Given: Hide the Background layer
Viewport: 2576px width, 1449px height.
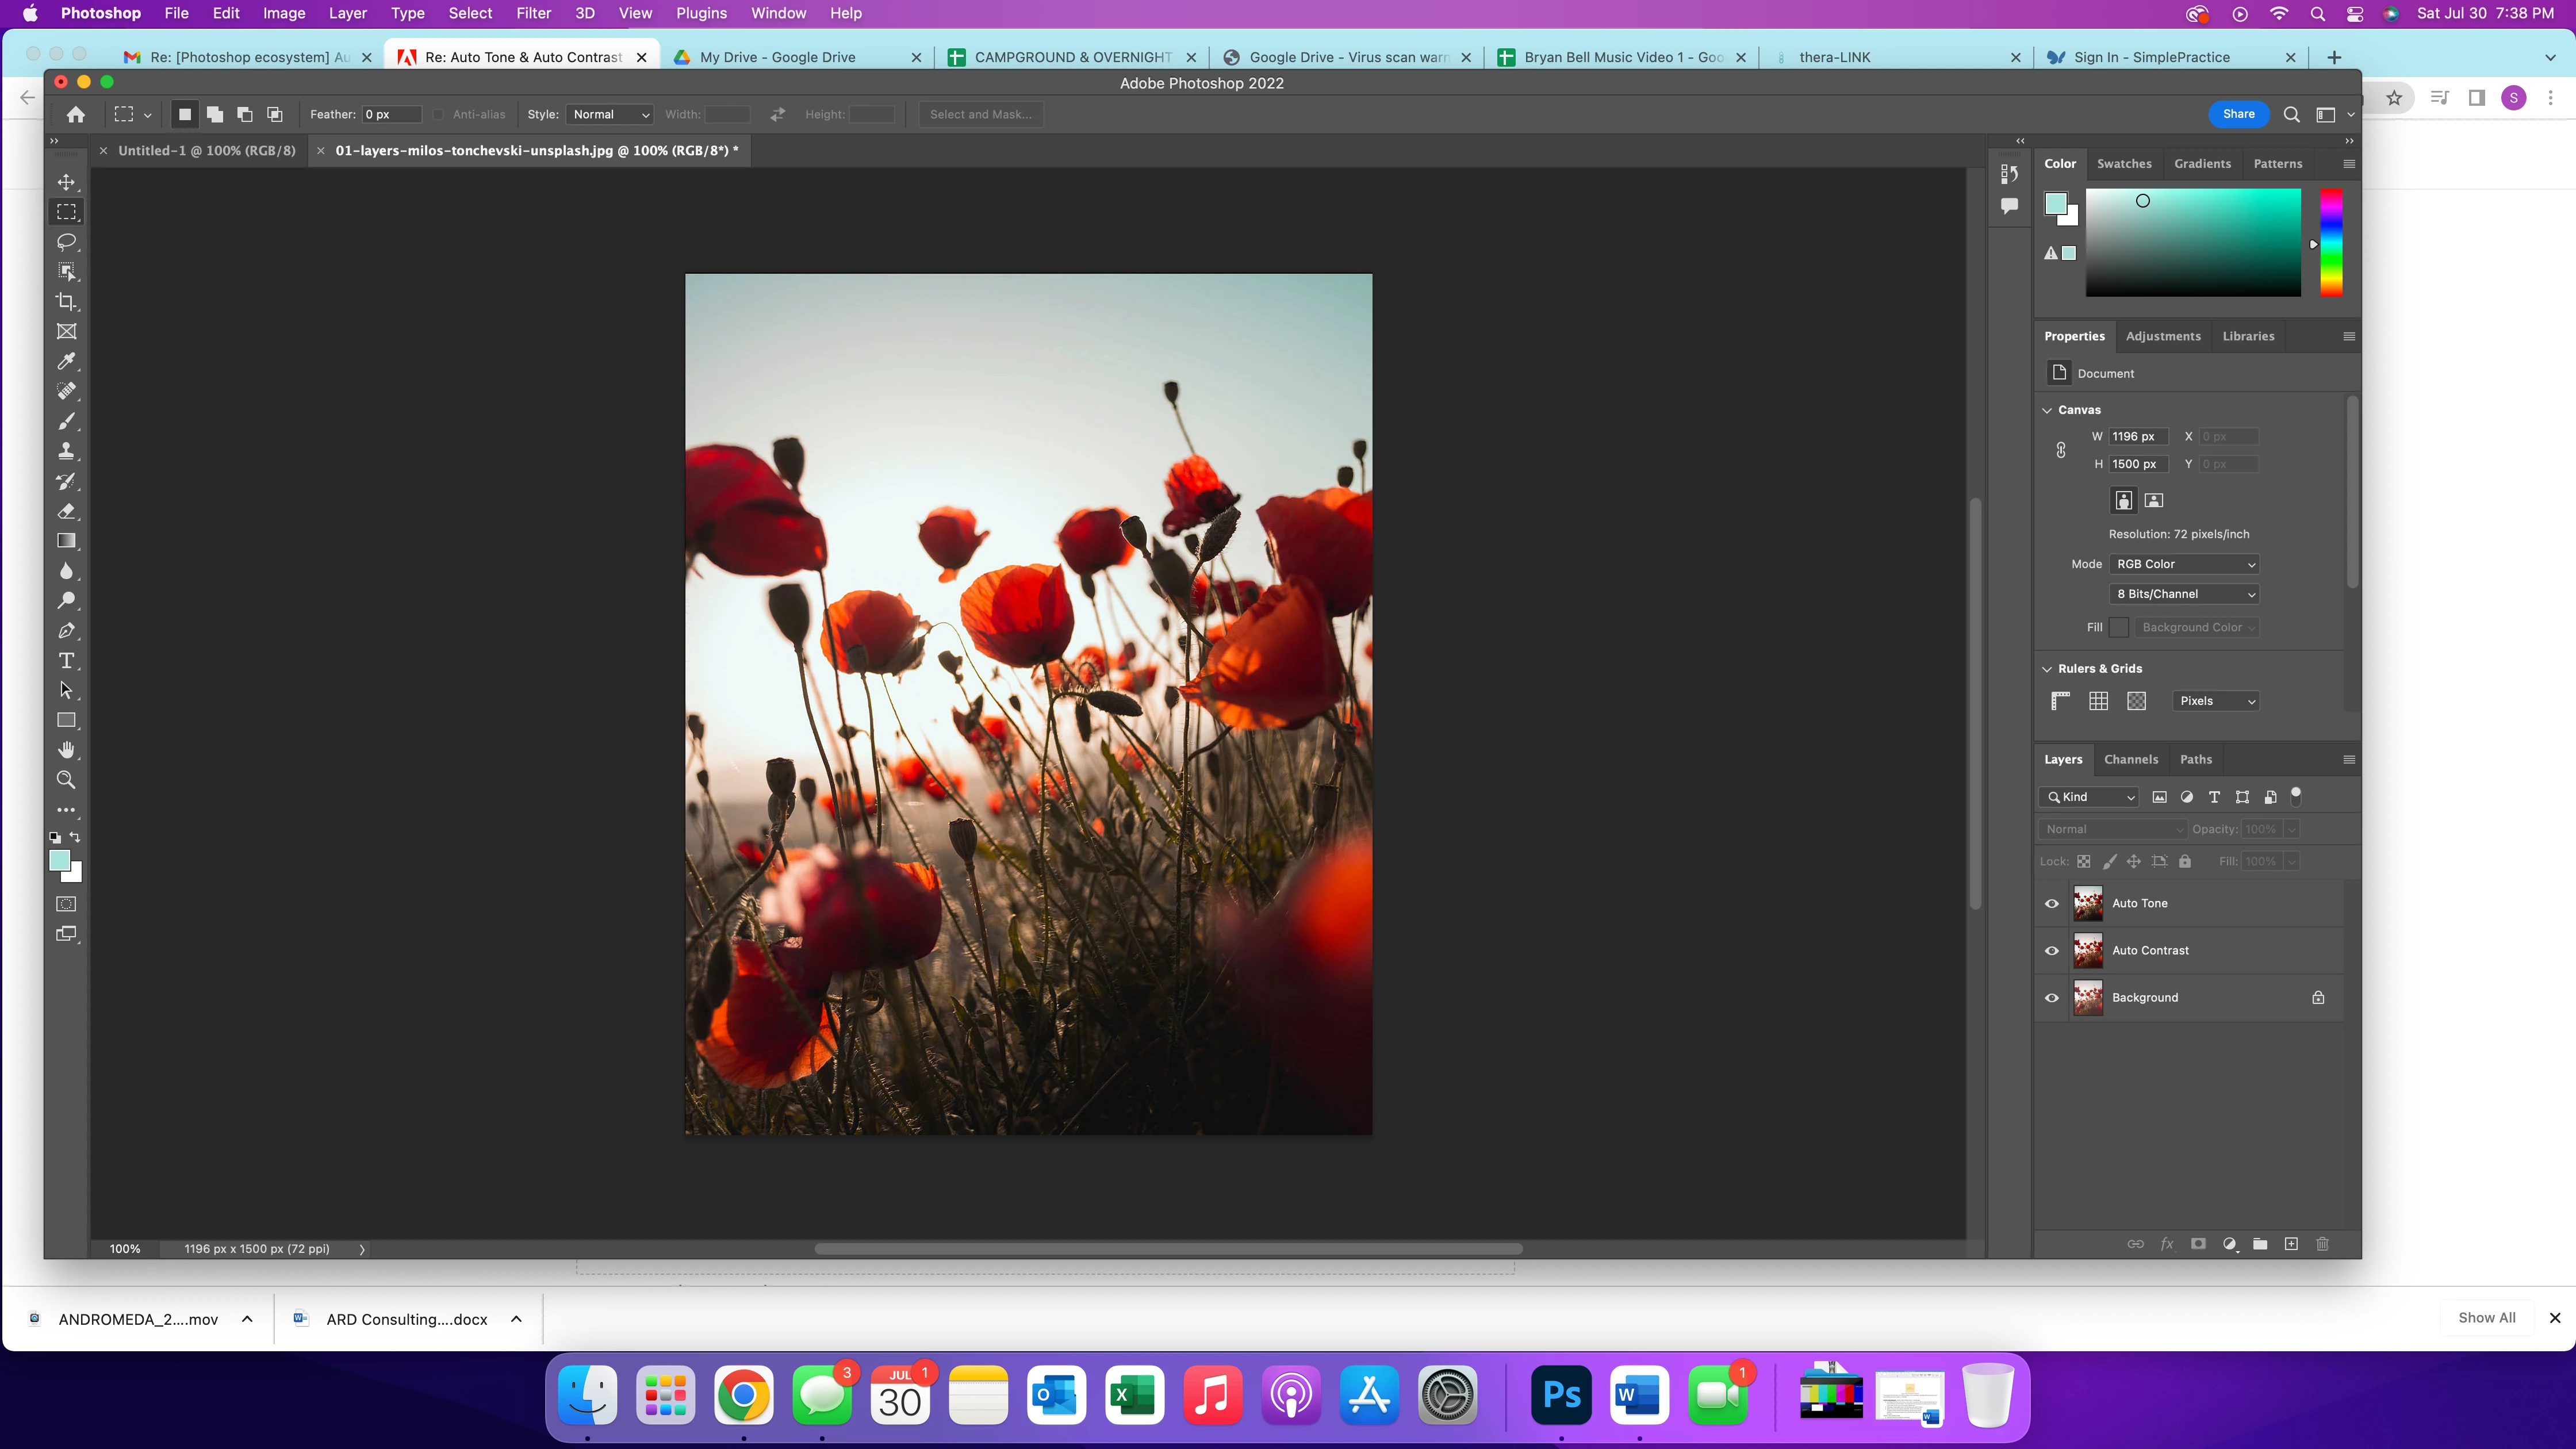Looking at the screenshot, I should pyautogui.click(x=2052, y=997).
